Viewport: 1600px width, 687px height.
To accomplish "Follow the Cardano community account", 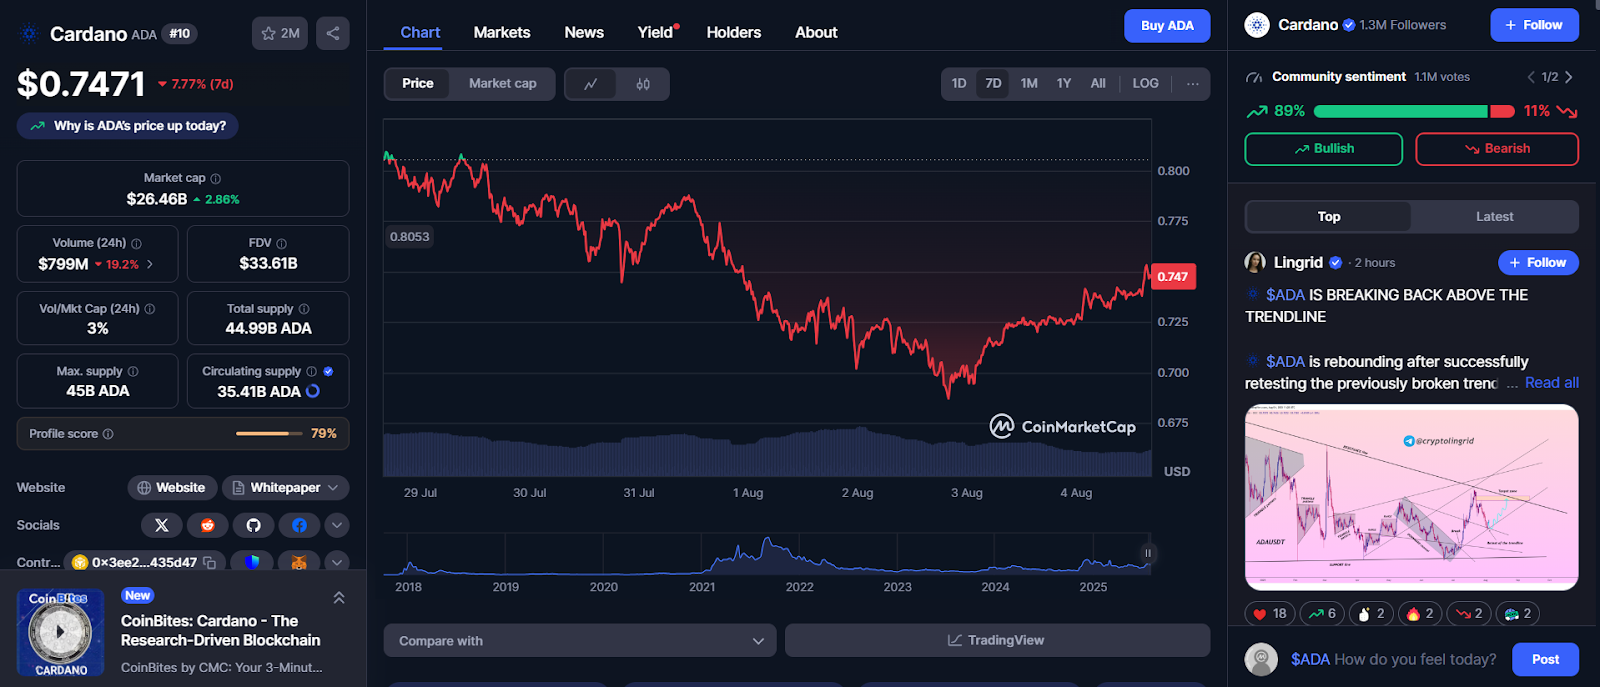I will (x=1535, y=25).
